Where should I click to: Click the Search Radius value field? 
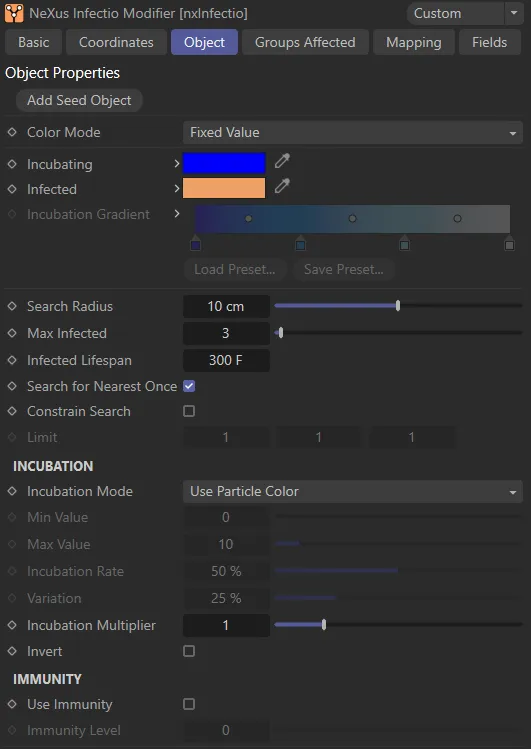226,306
